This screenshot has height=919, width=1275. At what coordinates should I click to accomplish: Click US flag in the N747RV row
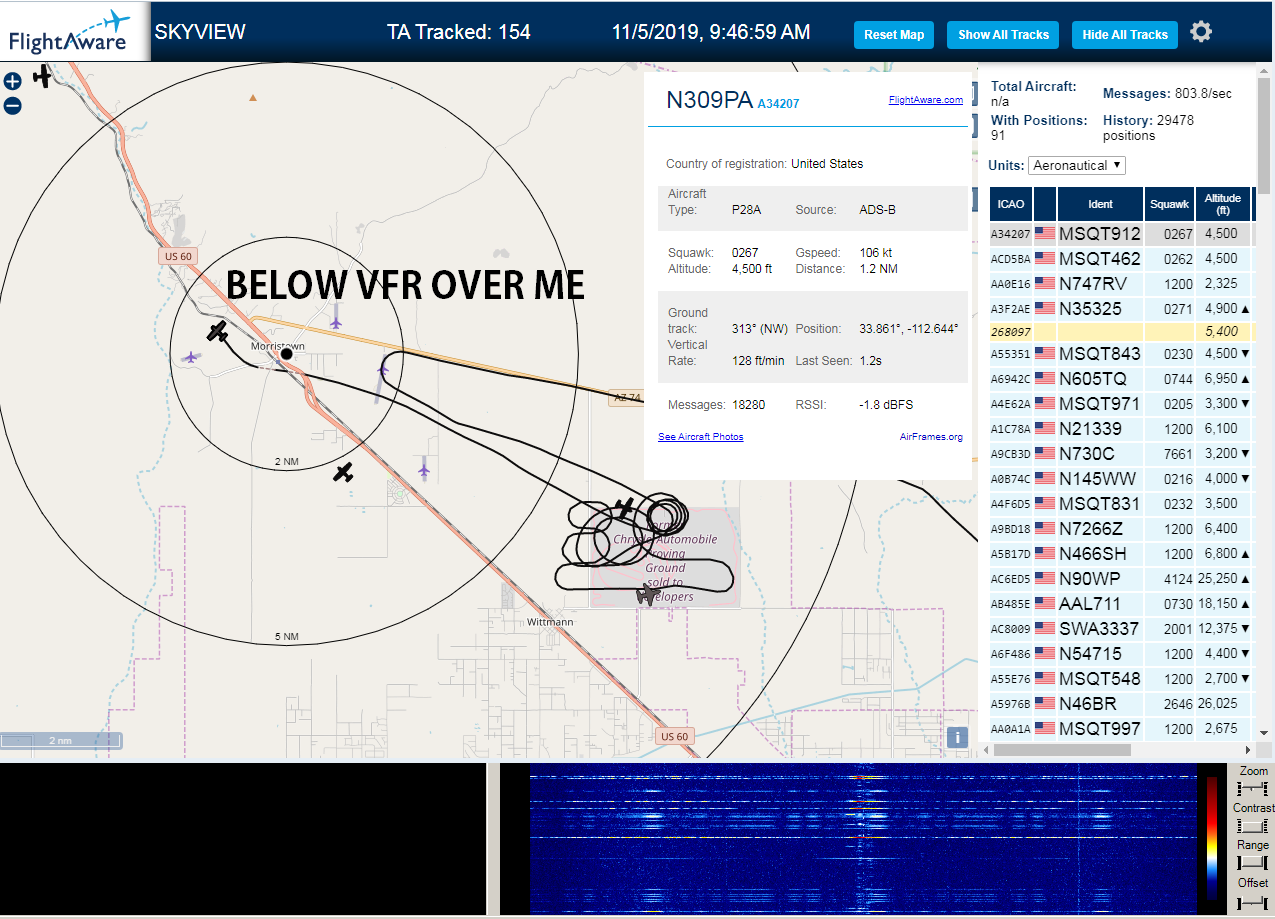(1045, 284)
